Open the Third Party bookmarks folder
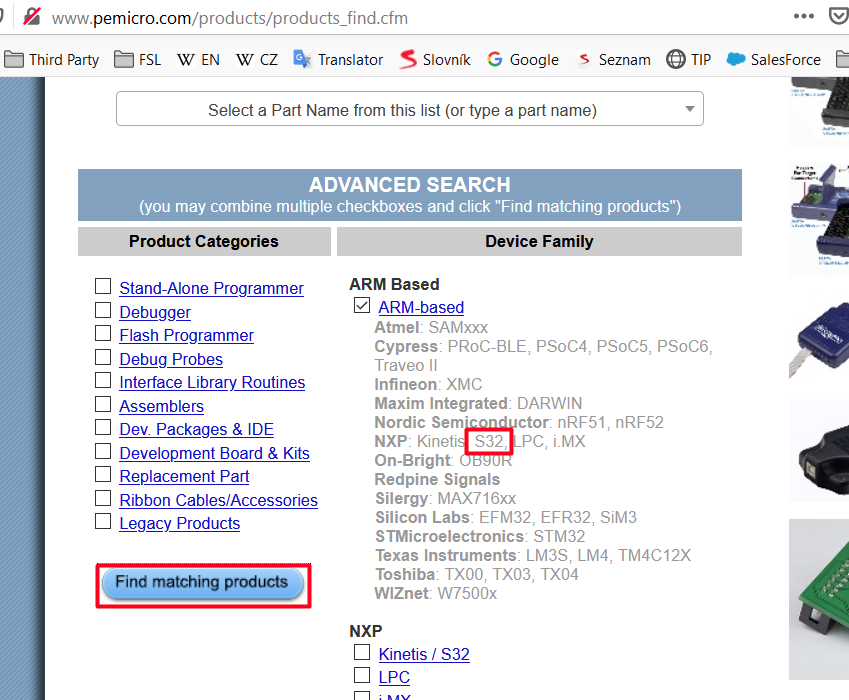 pos(52,59)
